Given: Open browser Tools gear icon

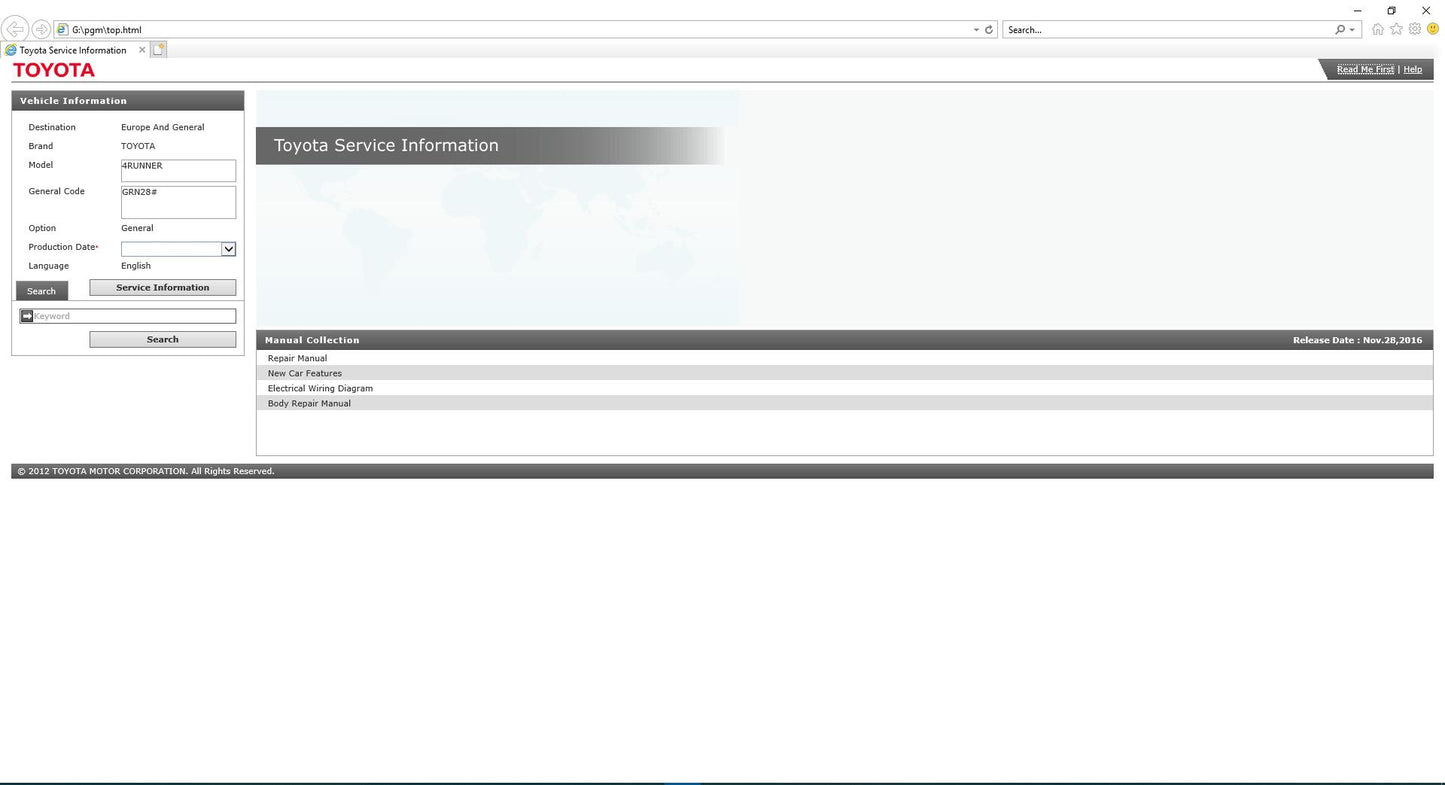Looking at the screenshot, I should (1415, 30).
